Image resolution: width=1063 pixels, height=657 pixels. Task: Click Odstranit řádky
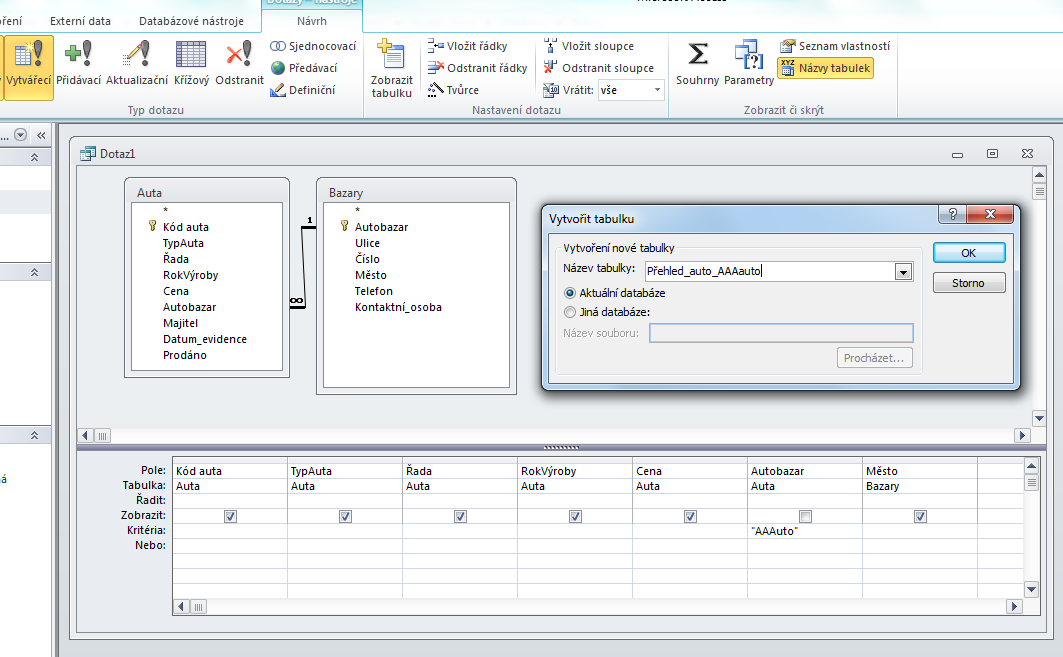click(x=477, y=68)
